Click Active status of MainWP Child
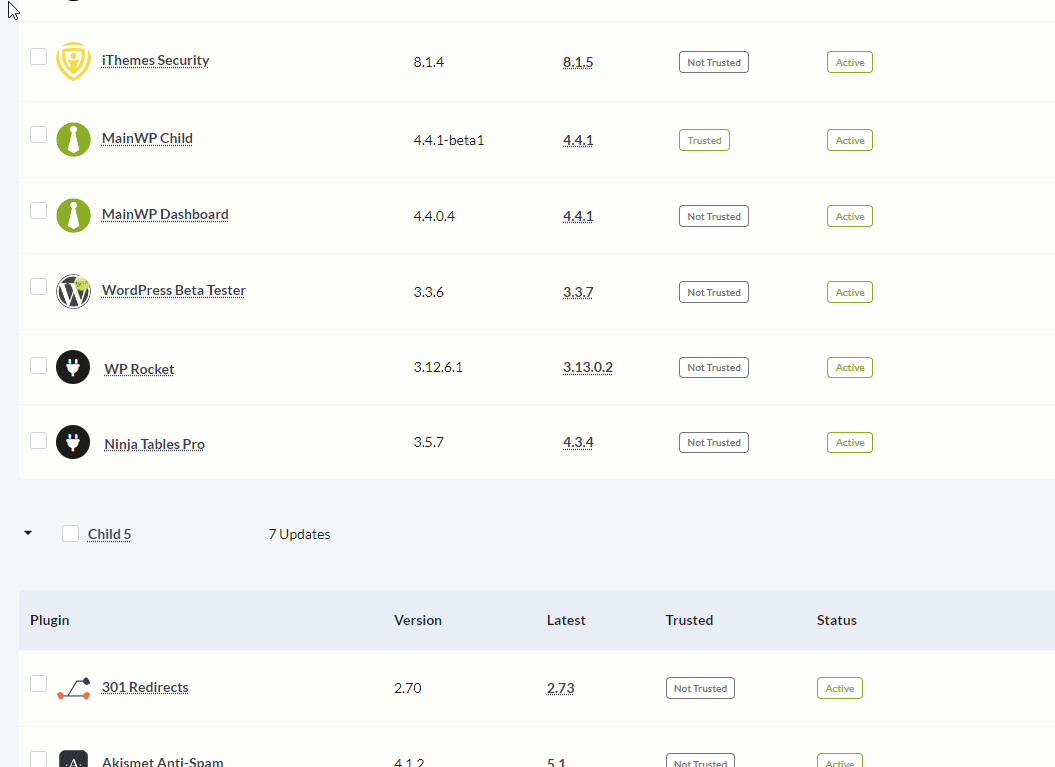 click(850, 141)
